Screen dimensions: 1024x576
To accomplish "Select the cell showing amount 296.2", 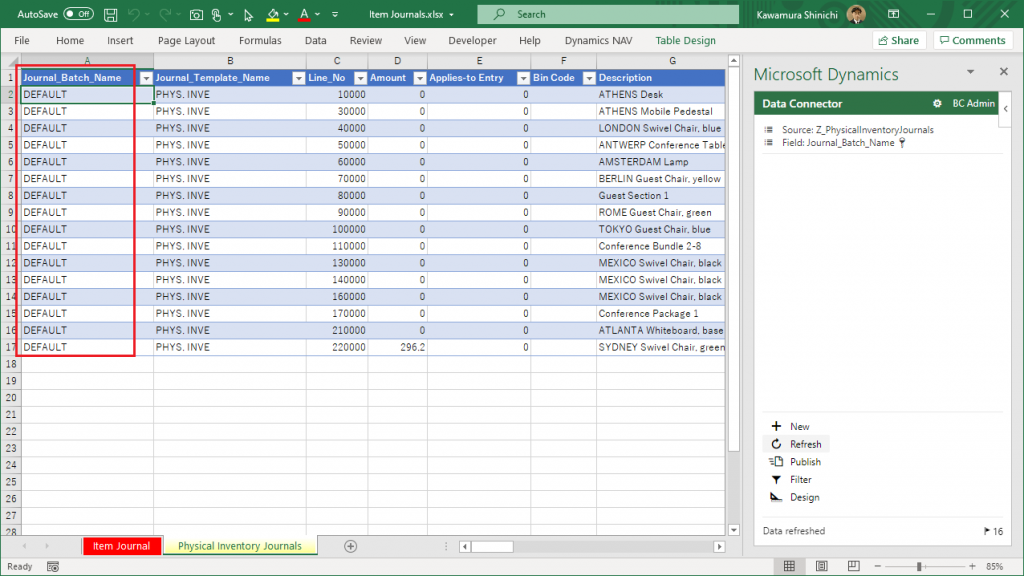I will point(398,347).
